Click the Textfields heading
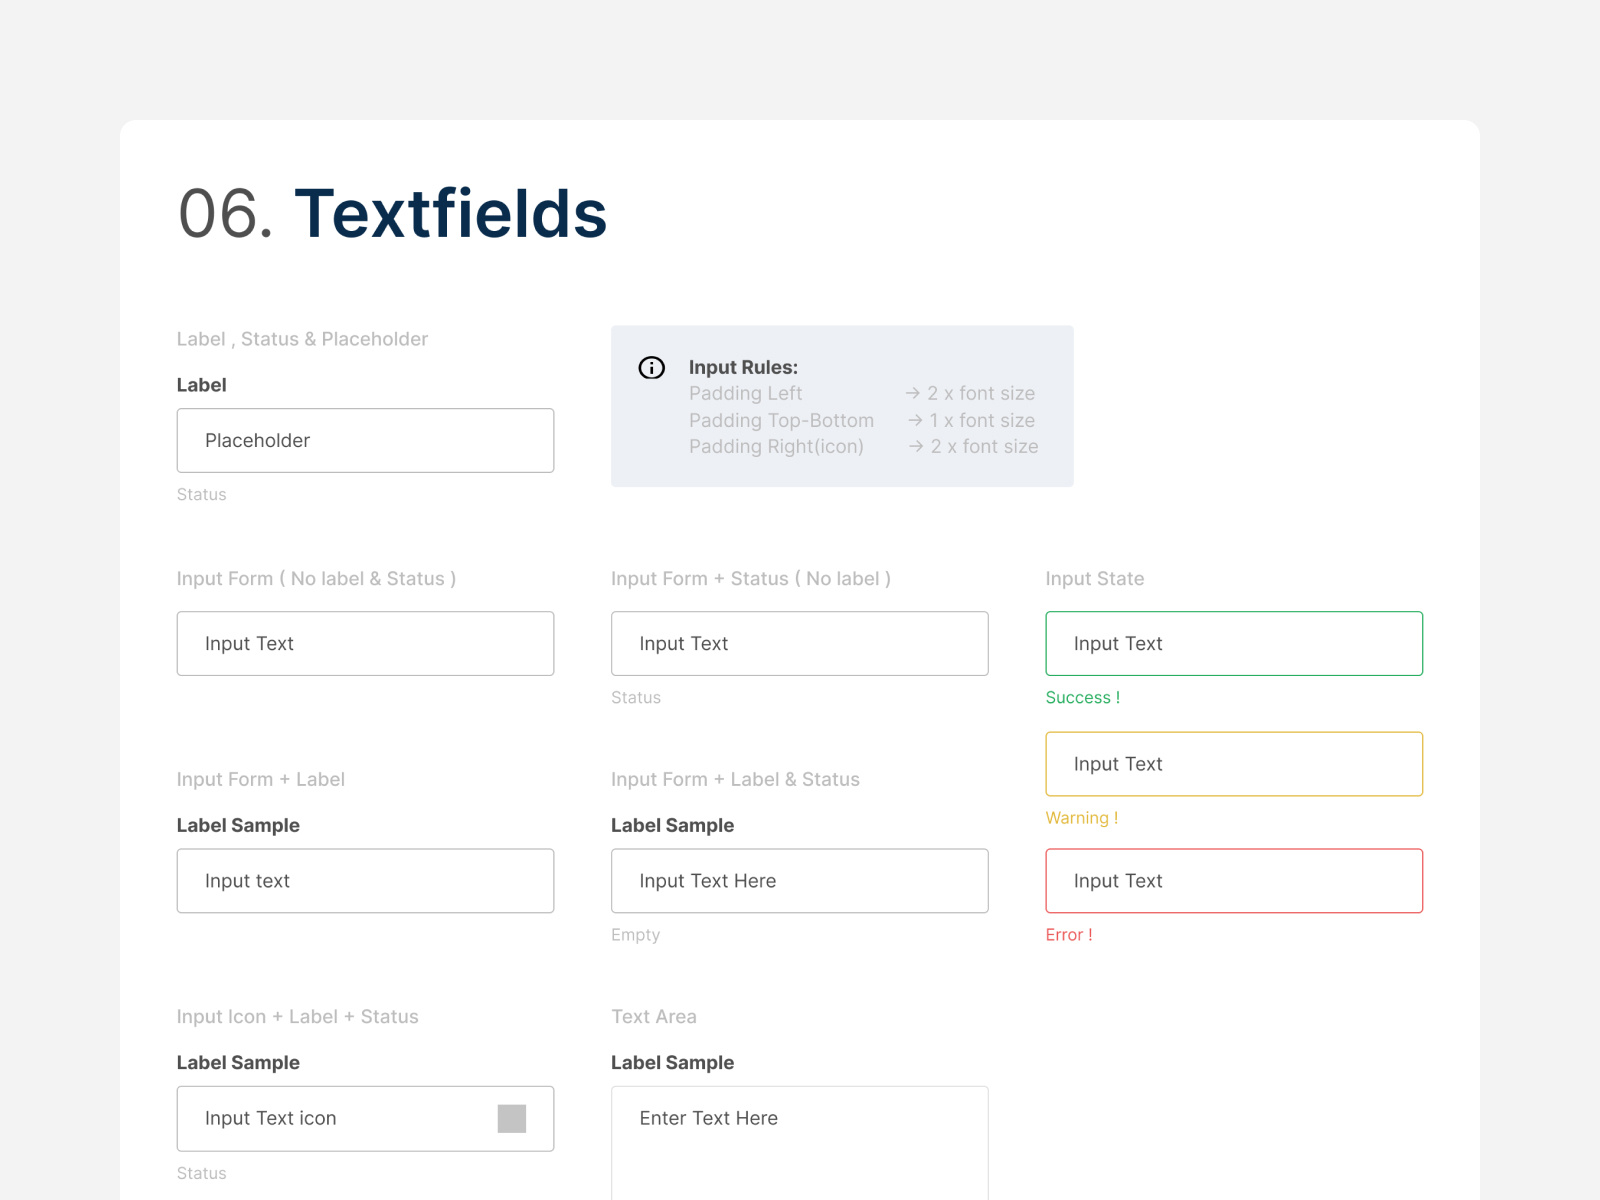The image size is (1600, 1200). coord(452,213)
